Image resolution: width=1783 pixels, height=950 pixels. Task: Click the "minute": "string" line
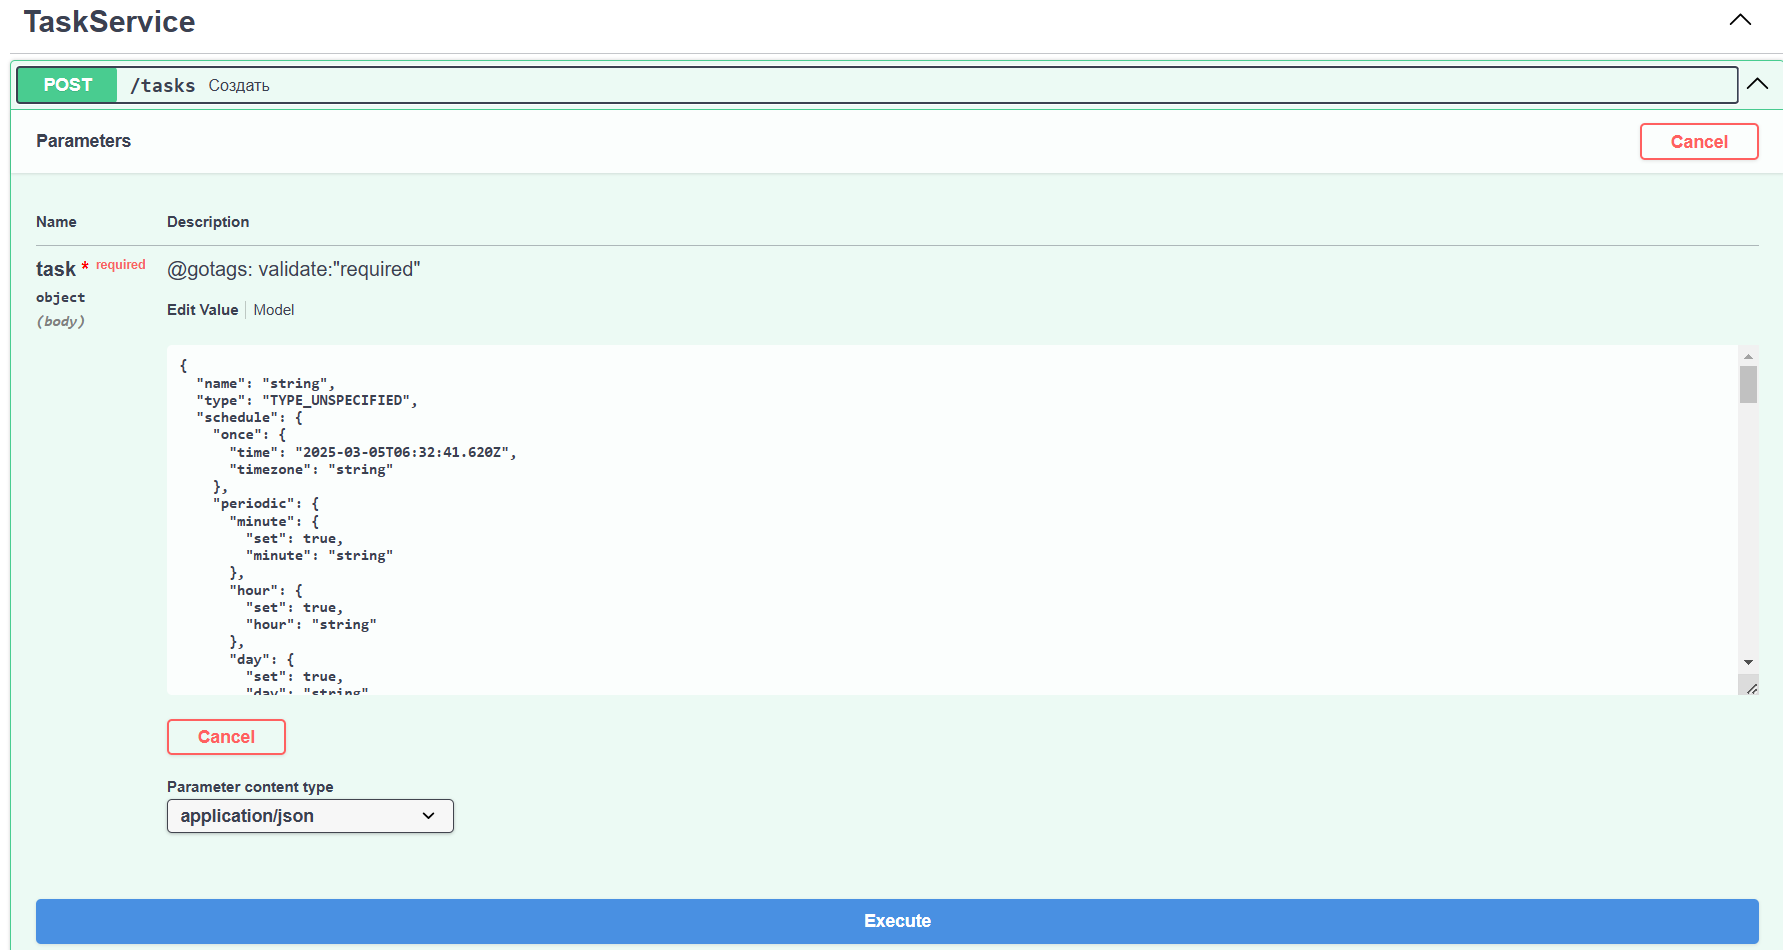[319, 556]
